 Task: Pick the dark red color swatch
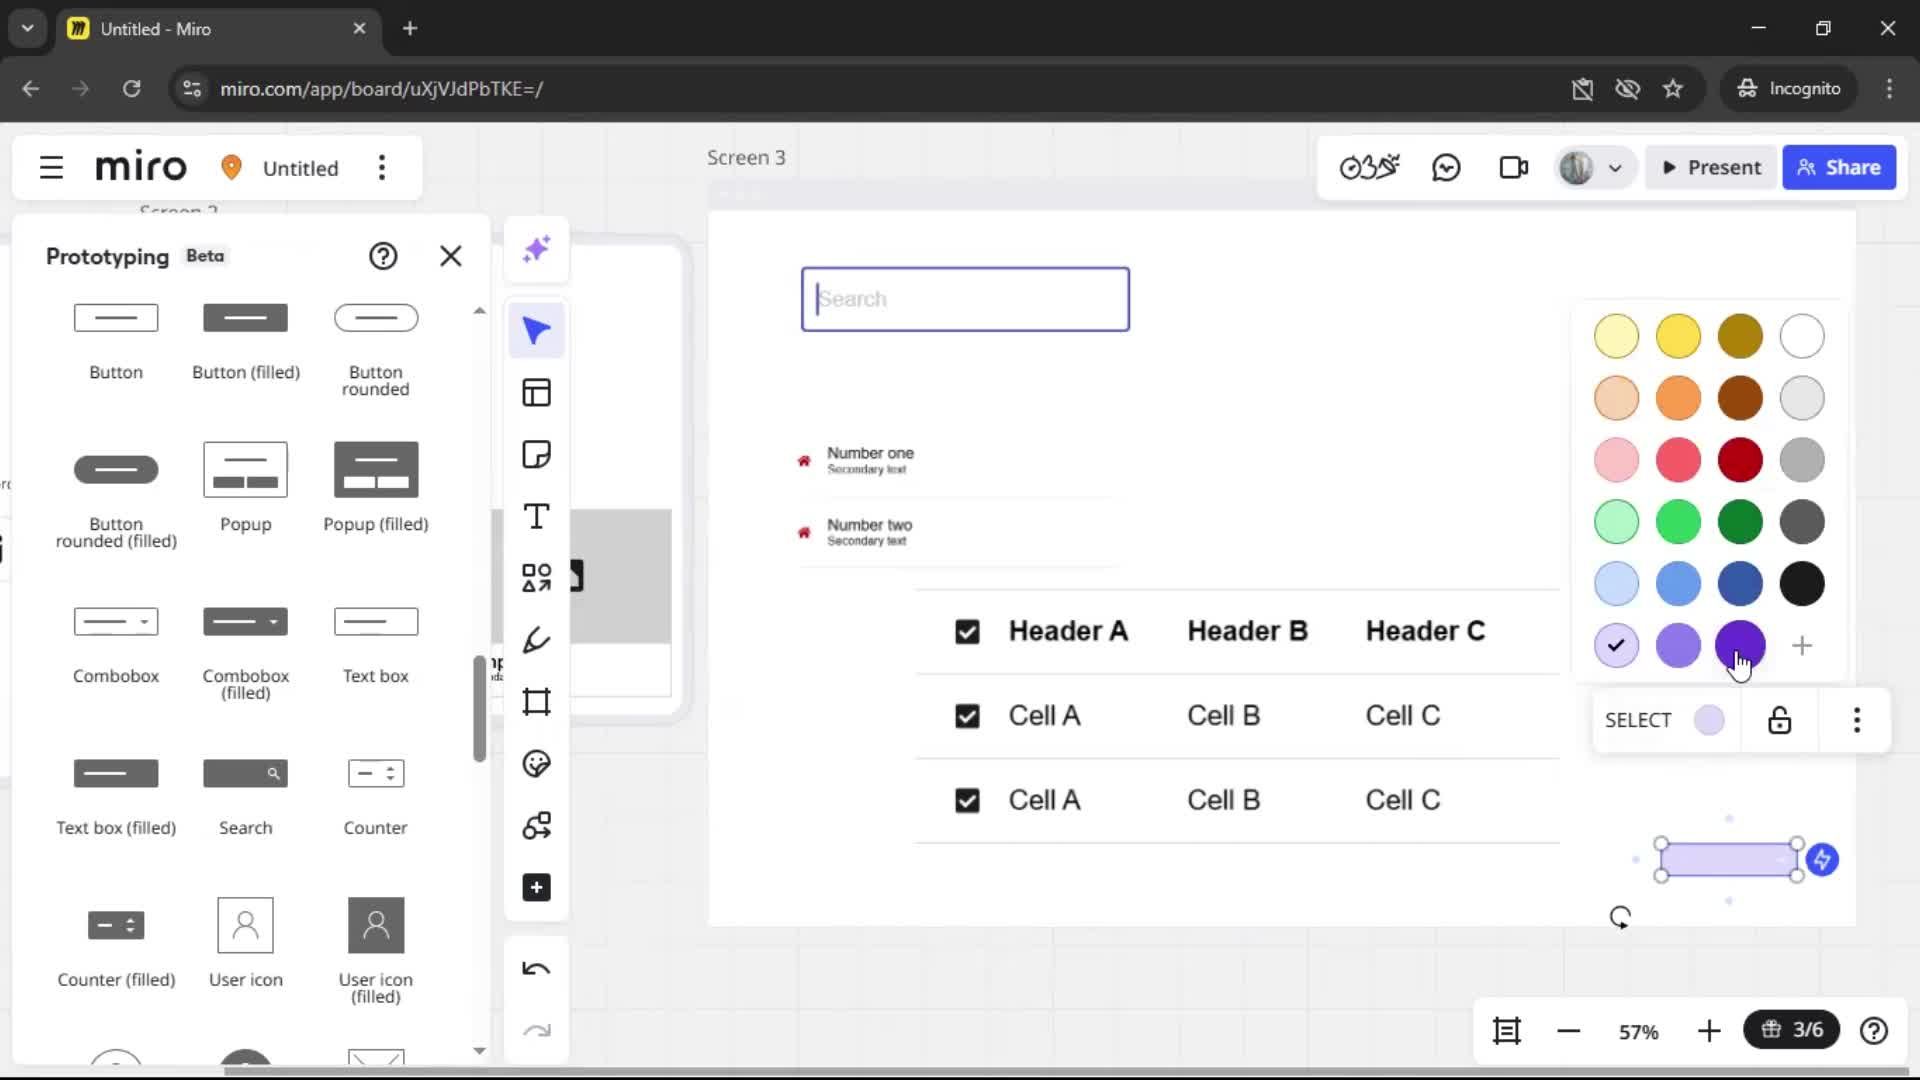point(1740,460)
